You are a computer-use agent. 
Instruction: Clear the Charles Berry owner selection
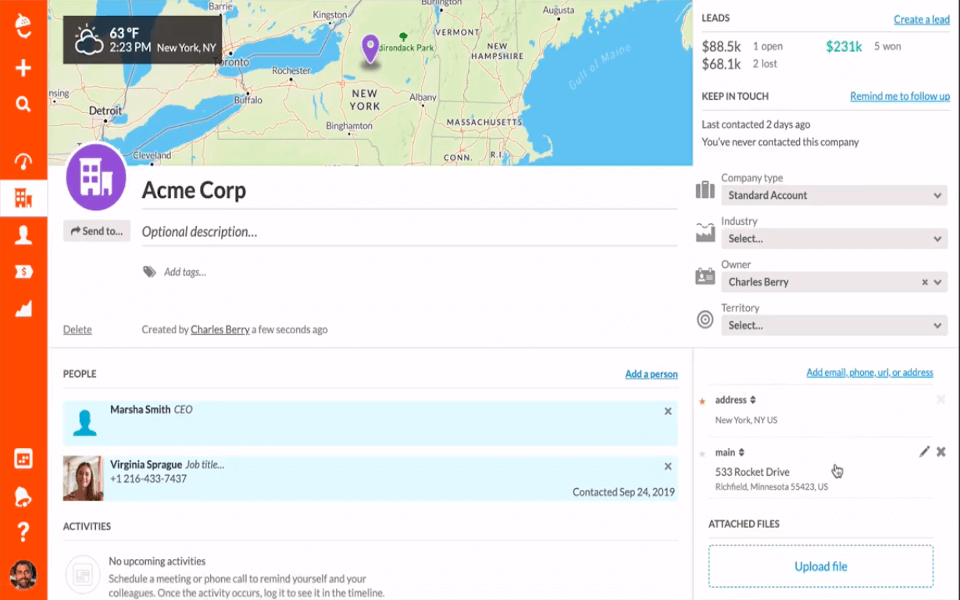coord(924,282)
